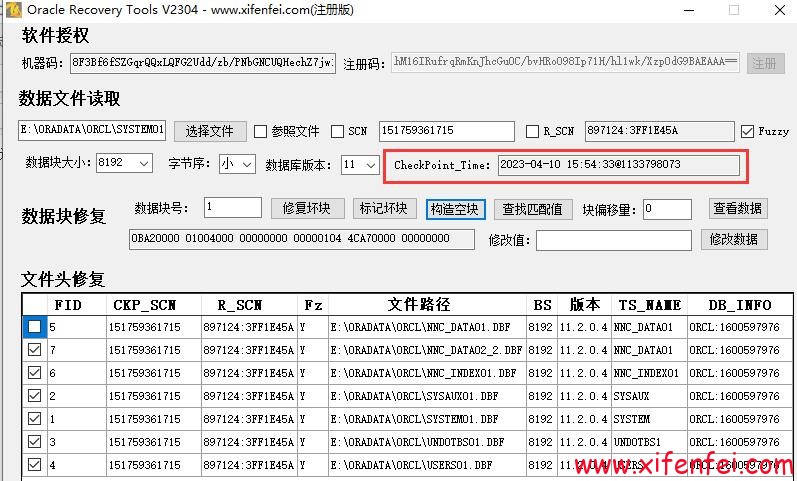Uncheck the row checkbox for FID 6
This screenshot has width=797, height=481.
35,373
